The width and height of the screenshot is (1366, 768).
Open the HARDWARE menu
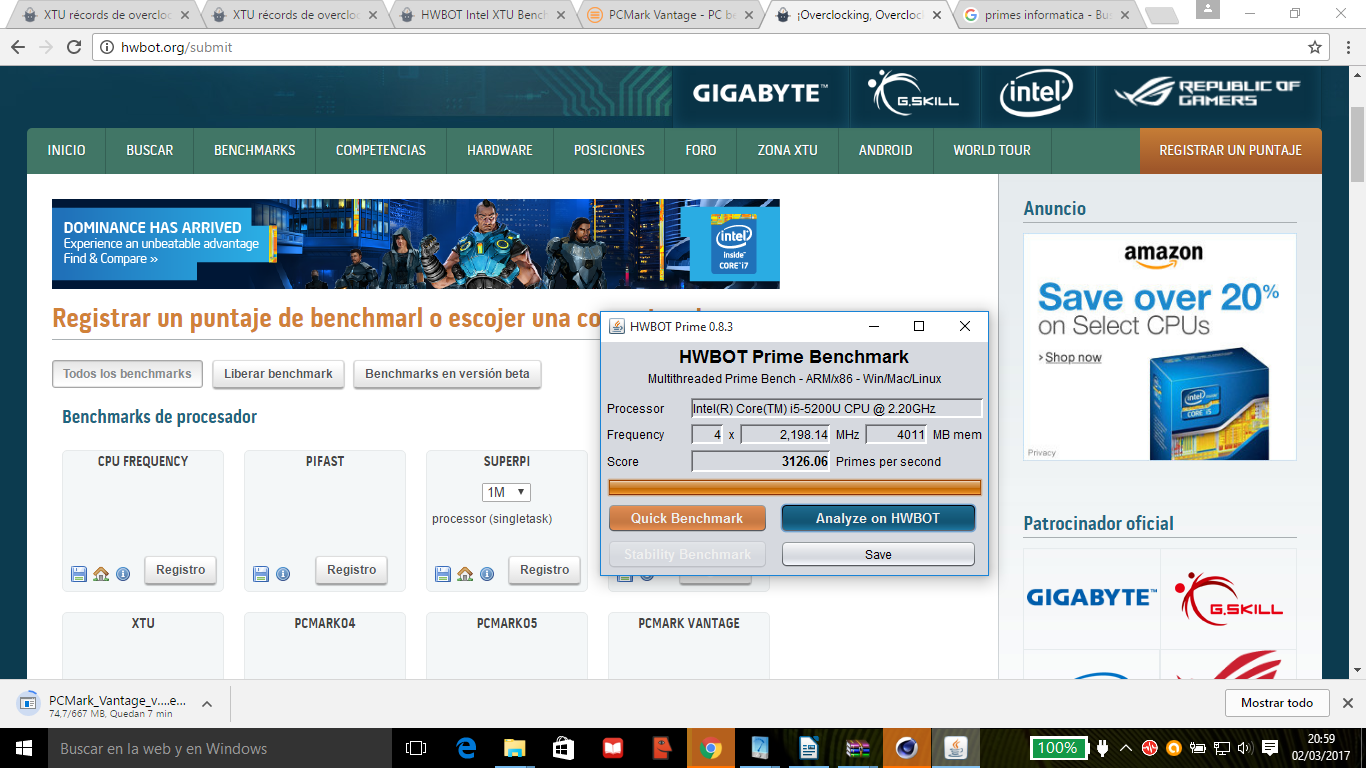pyautogui.click(x=500, y=150)
